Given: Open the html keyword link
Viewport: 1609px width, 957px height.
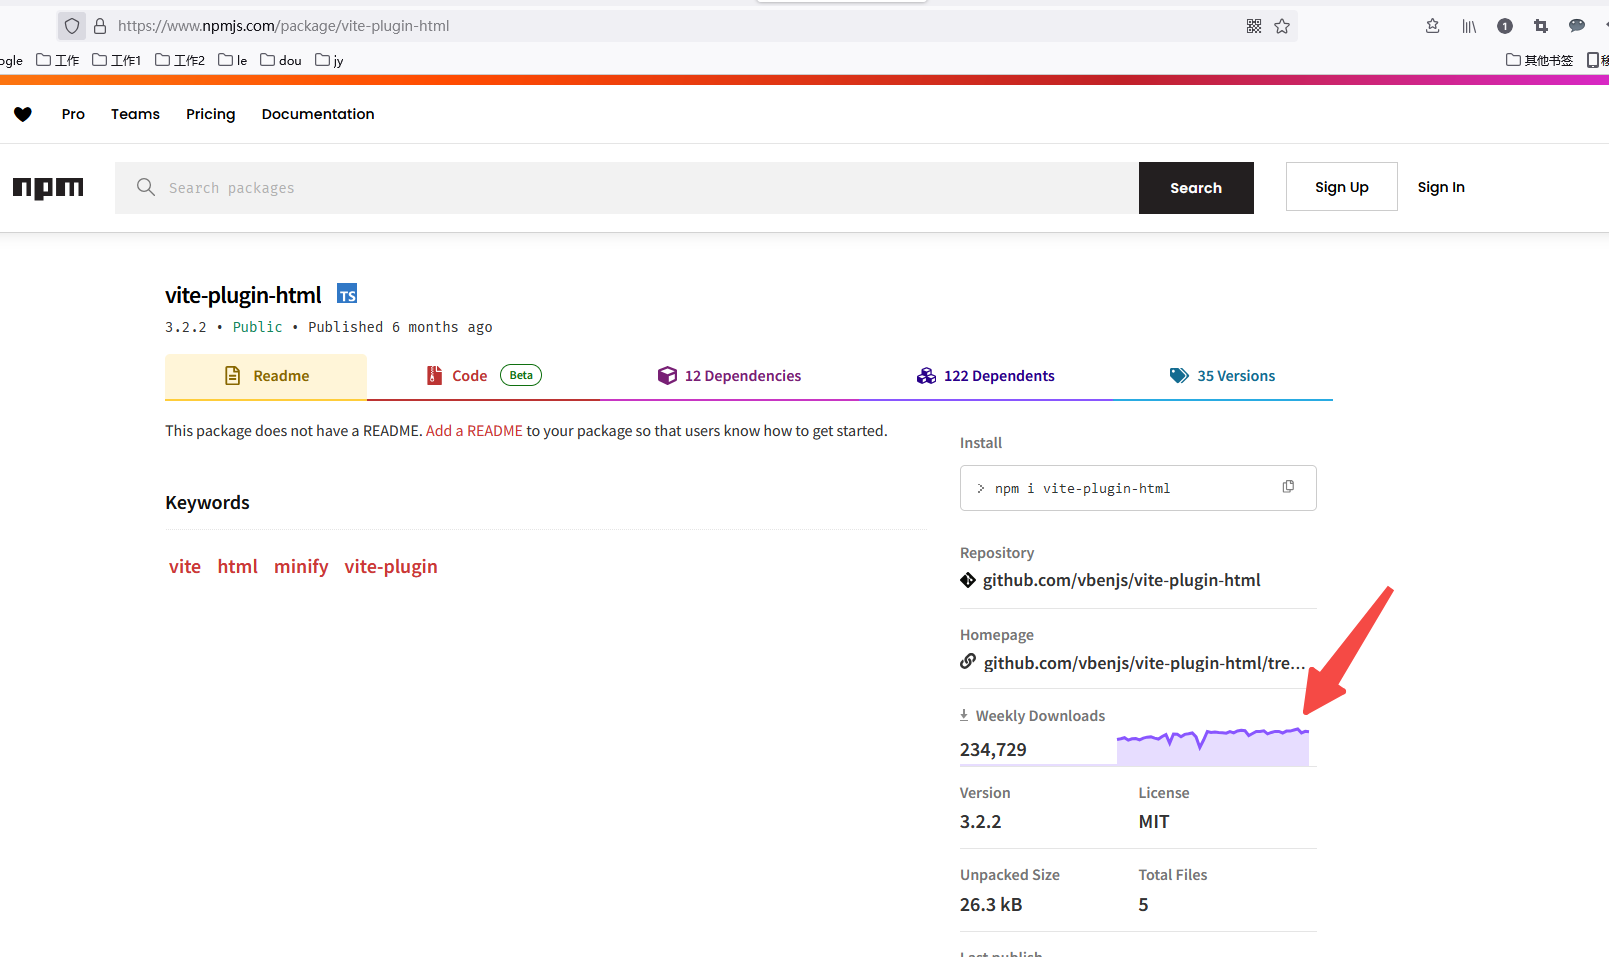Looking at the screenshot, I should (238, 566).
